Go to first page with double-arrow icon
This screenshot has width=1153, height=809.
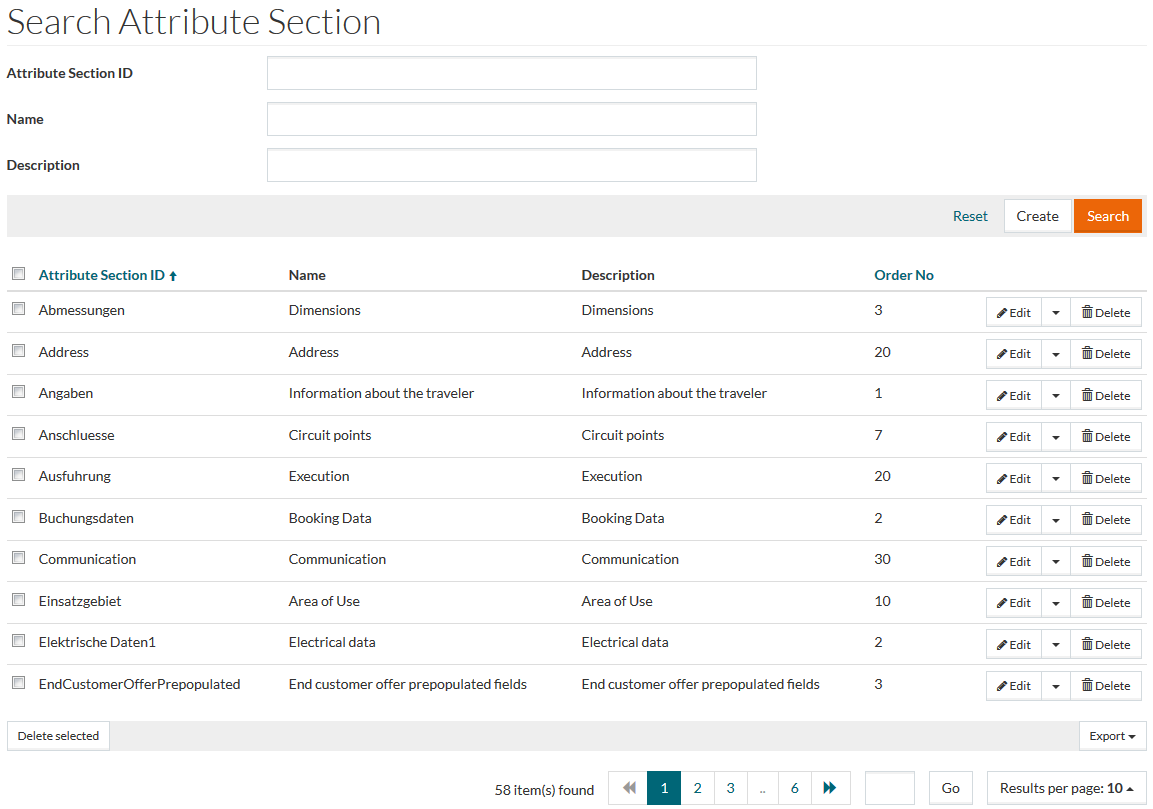(629, 788)
